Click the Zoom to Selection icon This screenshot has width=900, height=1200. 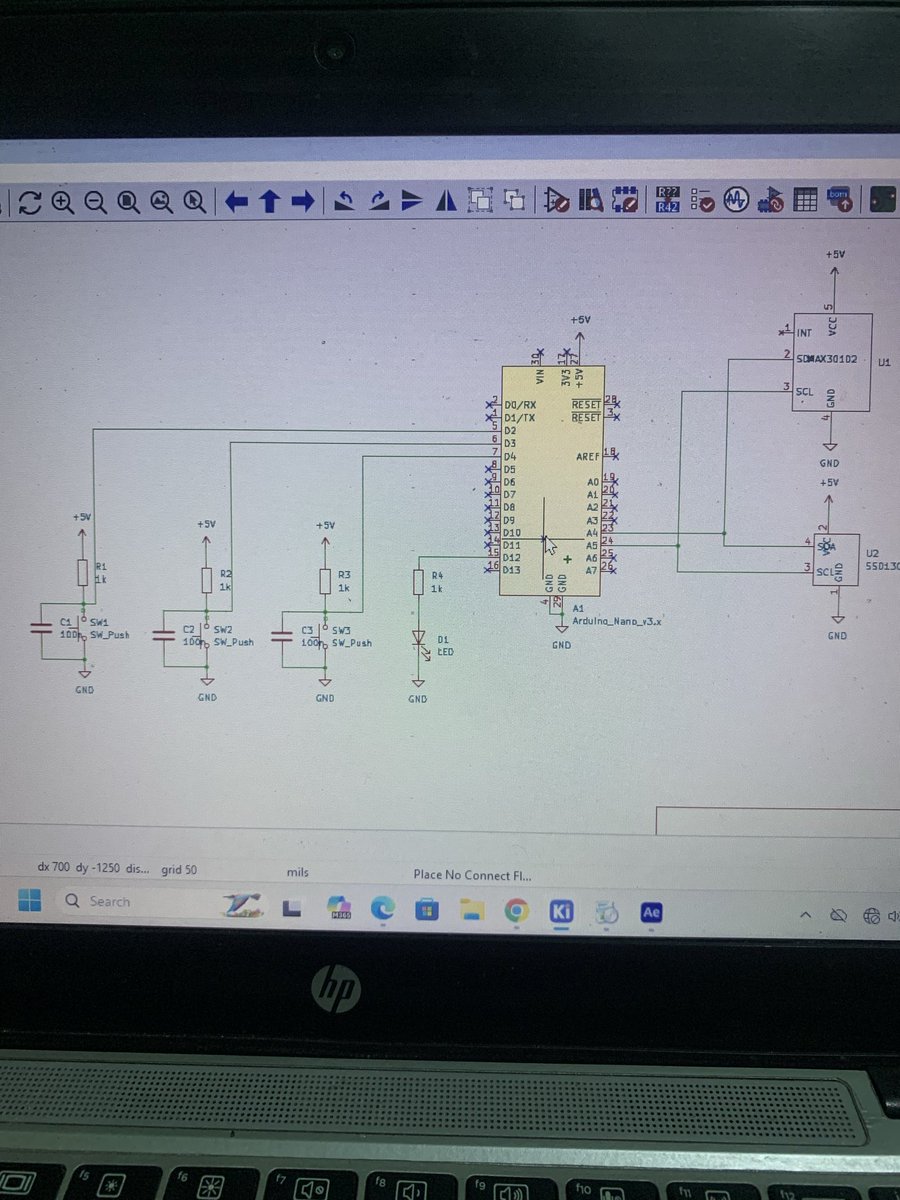click(x=195, y=202)
